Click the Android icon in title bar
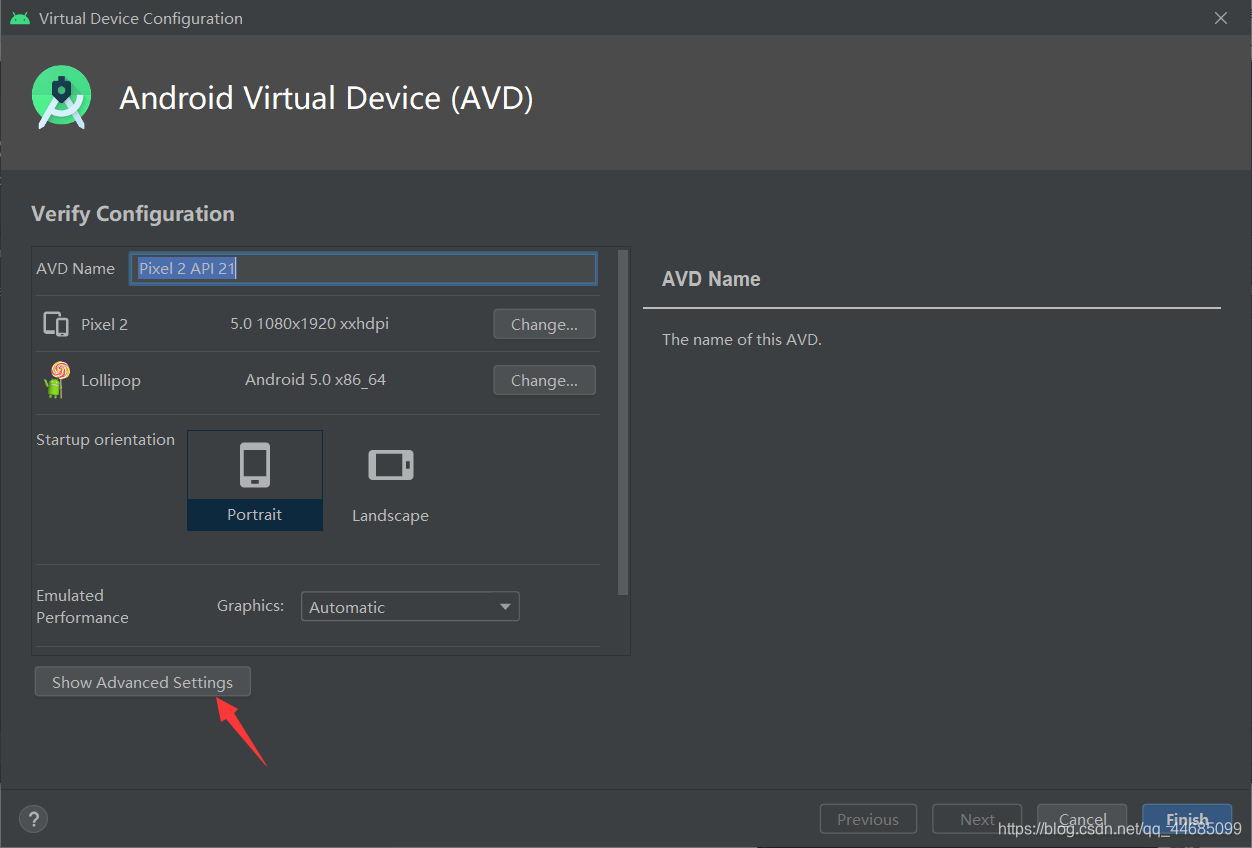1252x848 pixels. (x=20, y=18)
